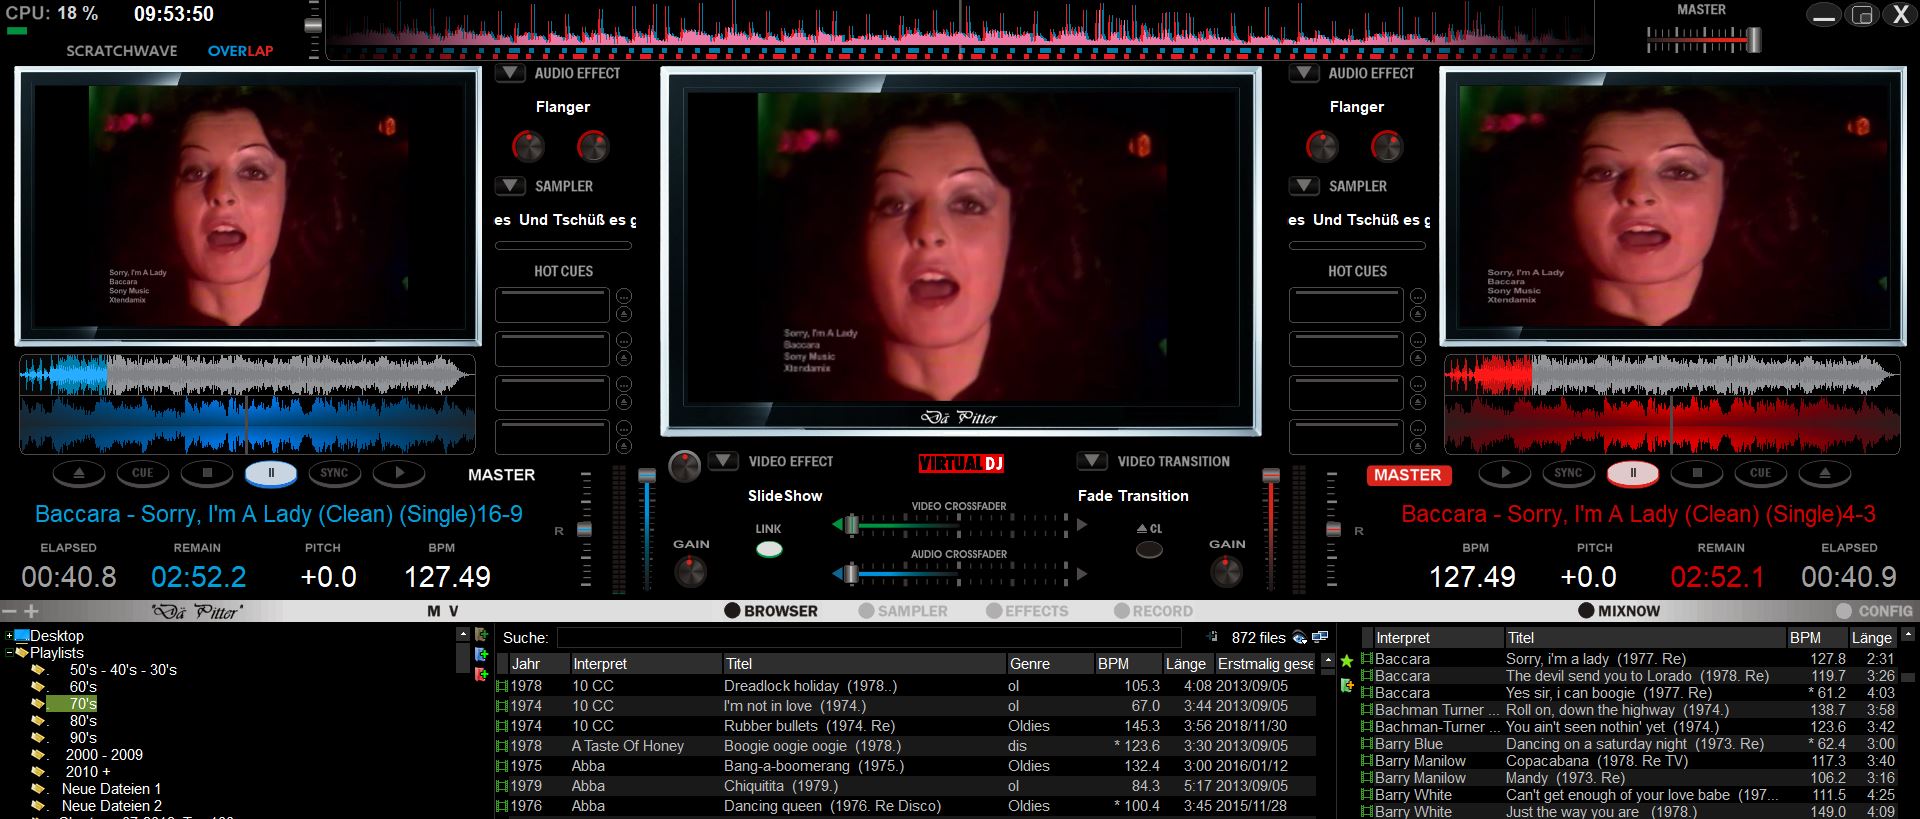The height and width of the screenshot is (819, 1920).
Task: Click the left blue arrow of audio crossfader
Action: point(838,574)
